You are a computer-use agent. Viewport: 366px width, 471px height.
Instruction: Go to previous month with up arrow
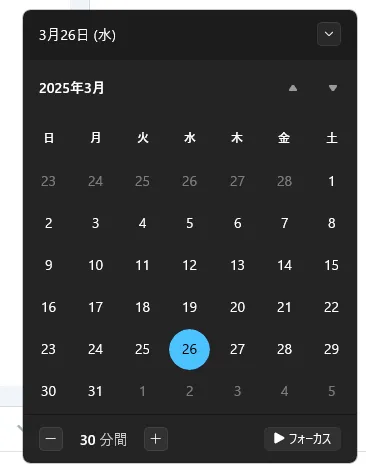coord(293,88)
